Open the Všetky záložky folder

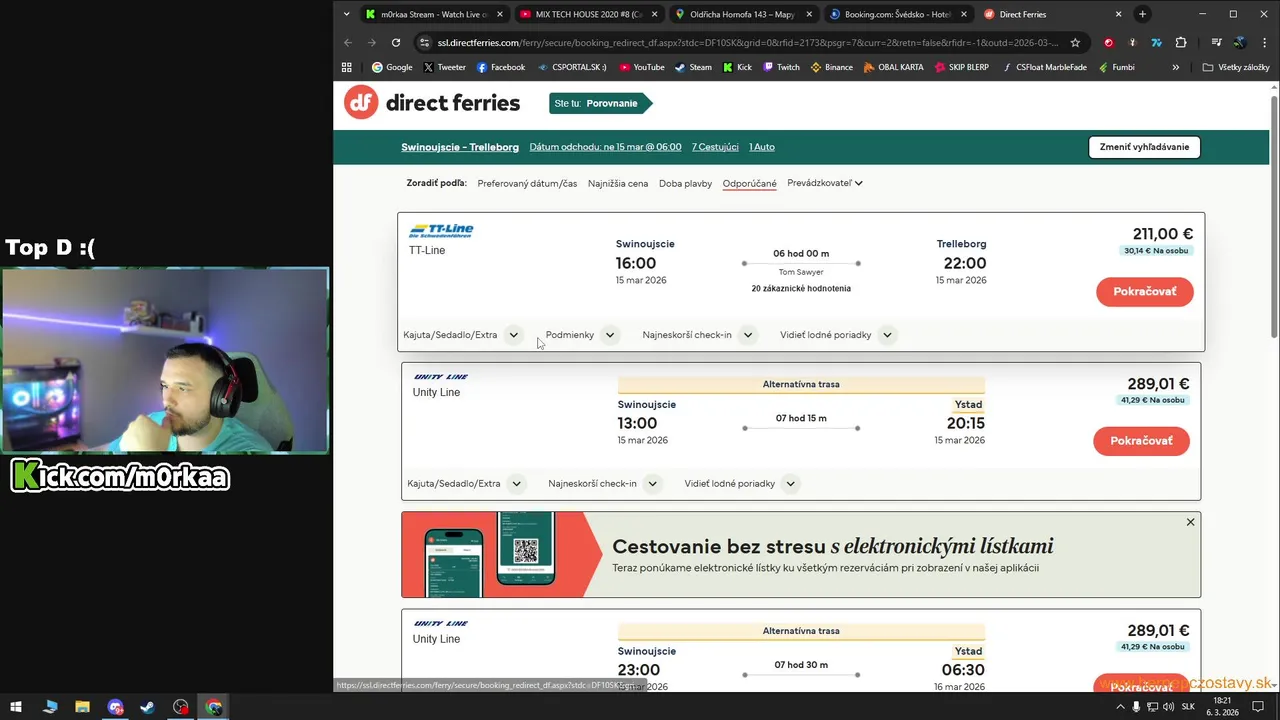coord(1236,67)
